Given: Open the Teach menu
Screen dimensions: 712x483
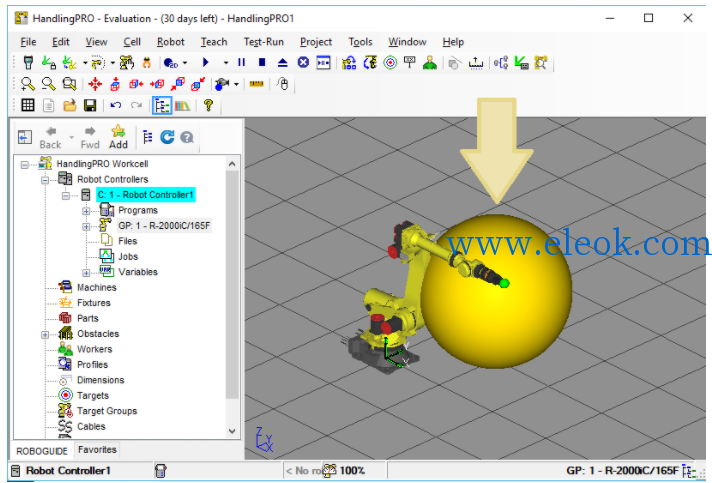Looking at the screenshot, I should tap(214, 42).
